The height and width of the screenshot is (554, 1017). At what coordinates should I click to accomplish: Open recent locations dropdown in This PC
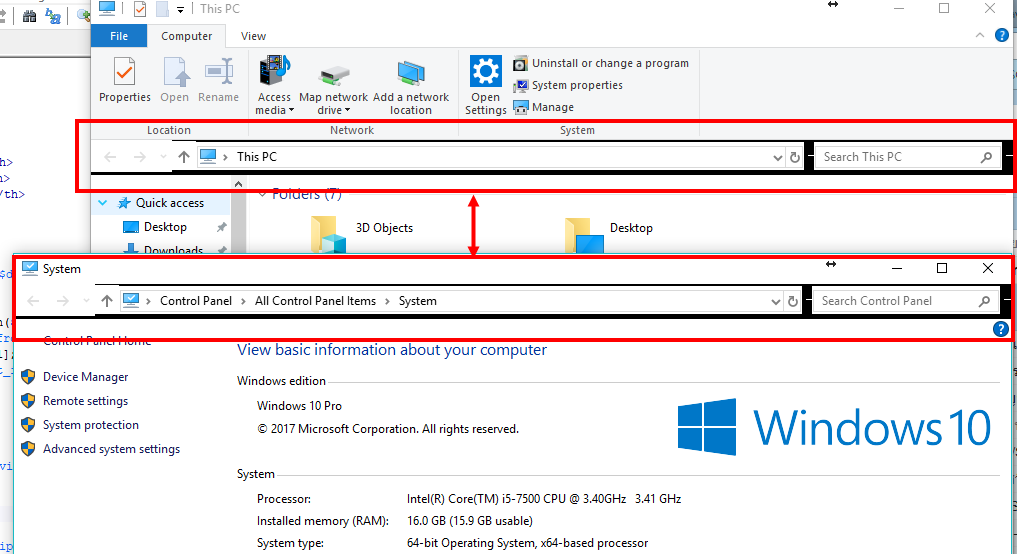click(x=163, y=157)
